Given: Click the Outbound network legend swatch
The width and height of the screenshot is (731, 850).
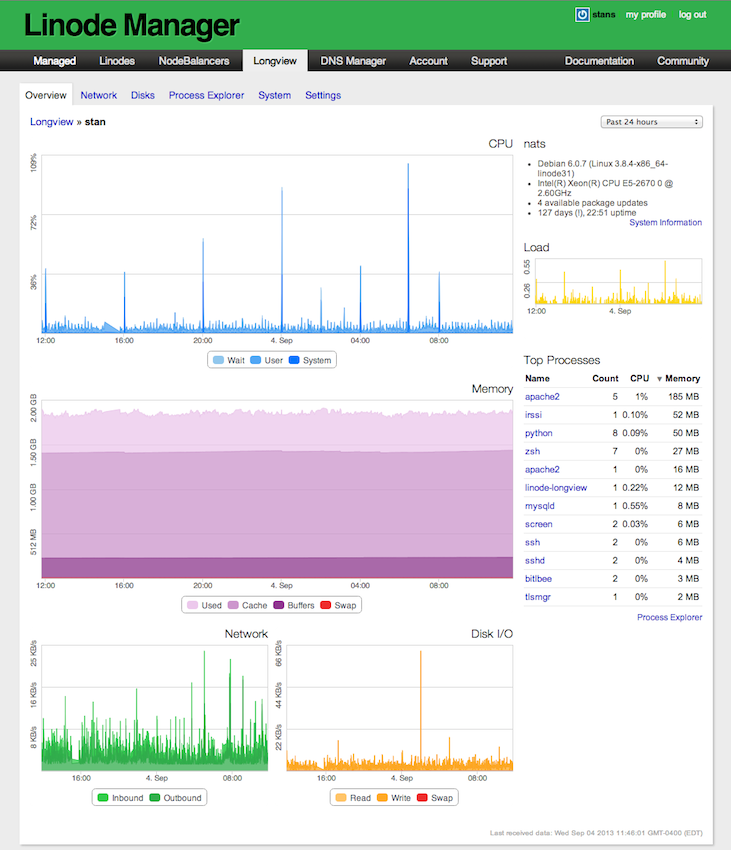Looking at the screenshot, I should pyautogui.click(x=155, y=798).
